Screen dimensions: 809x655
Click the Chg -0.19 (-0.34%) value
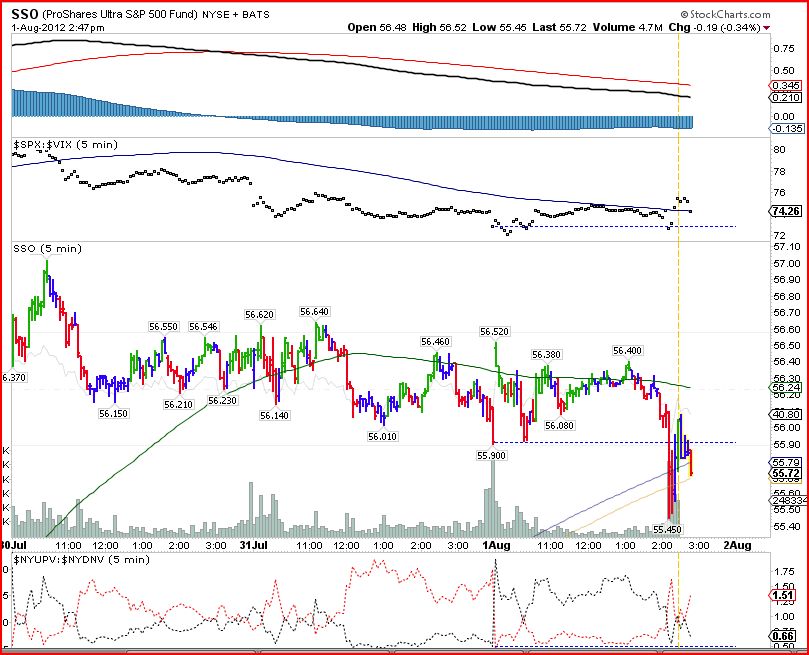coord(714,27)
